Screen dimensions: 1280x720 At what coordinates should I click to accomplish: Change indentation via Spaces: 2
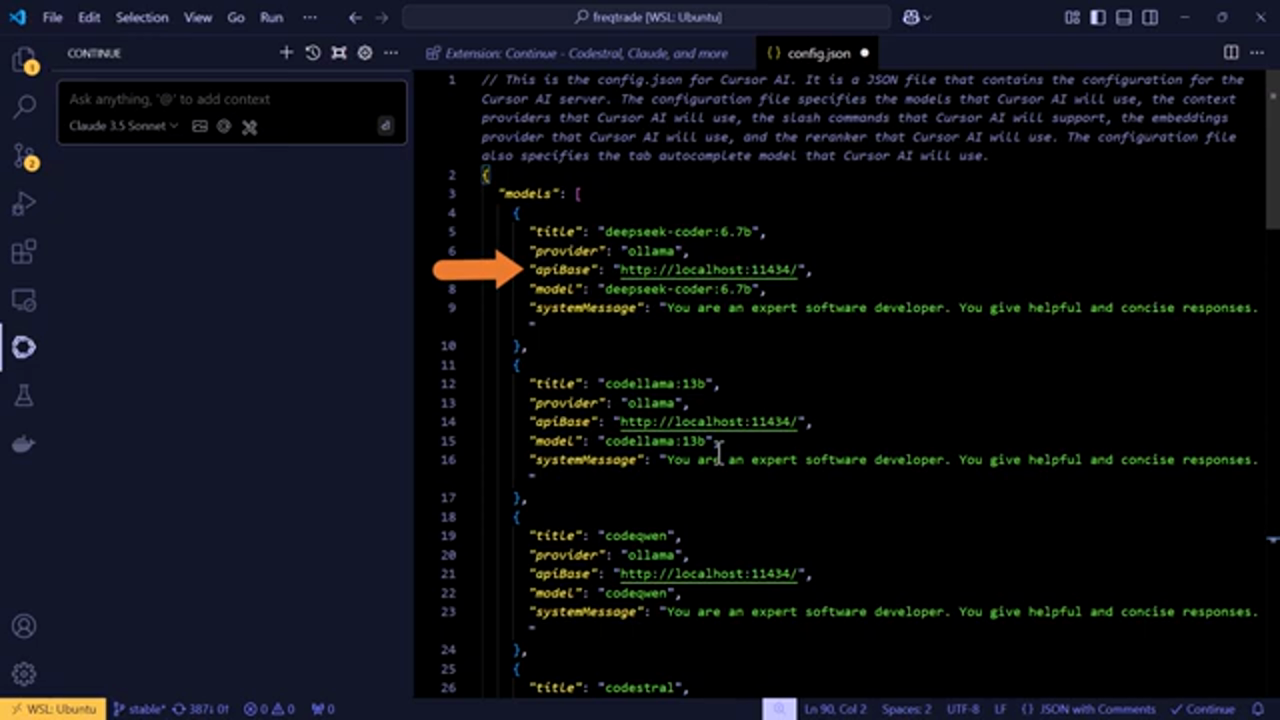click(906, 709)
